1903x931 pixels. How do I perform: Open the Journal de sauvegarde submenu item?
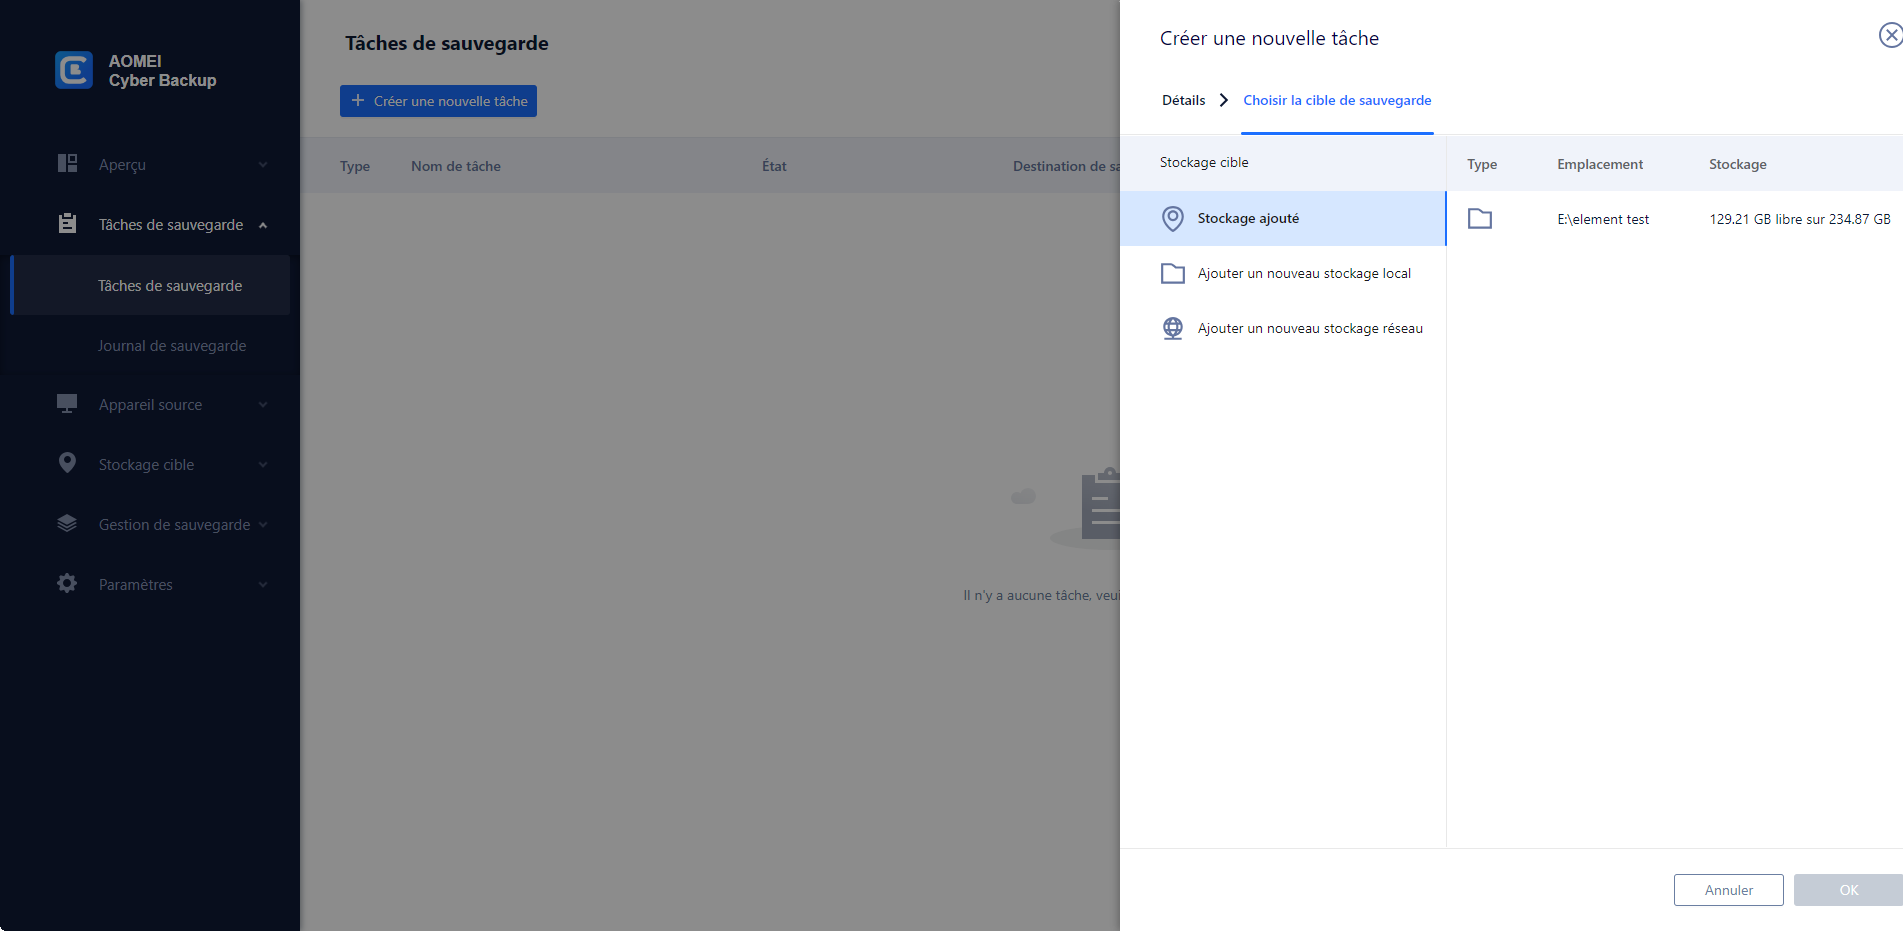[x=171, y=346]
